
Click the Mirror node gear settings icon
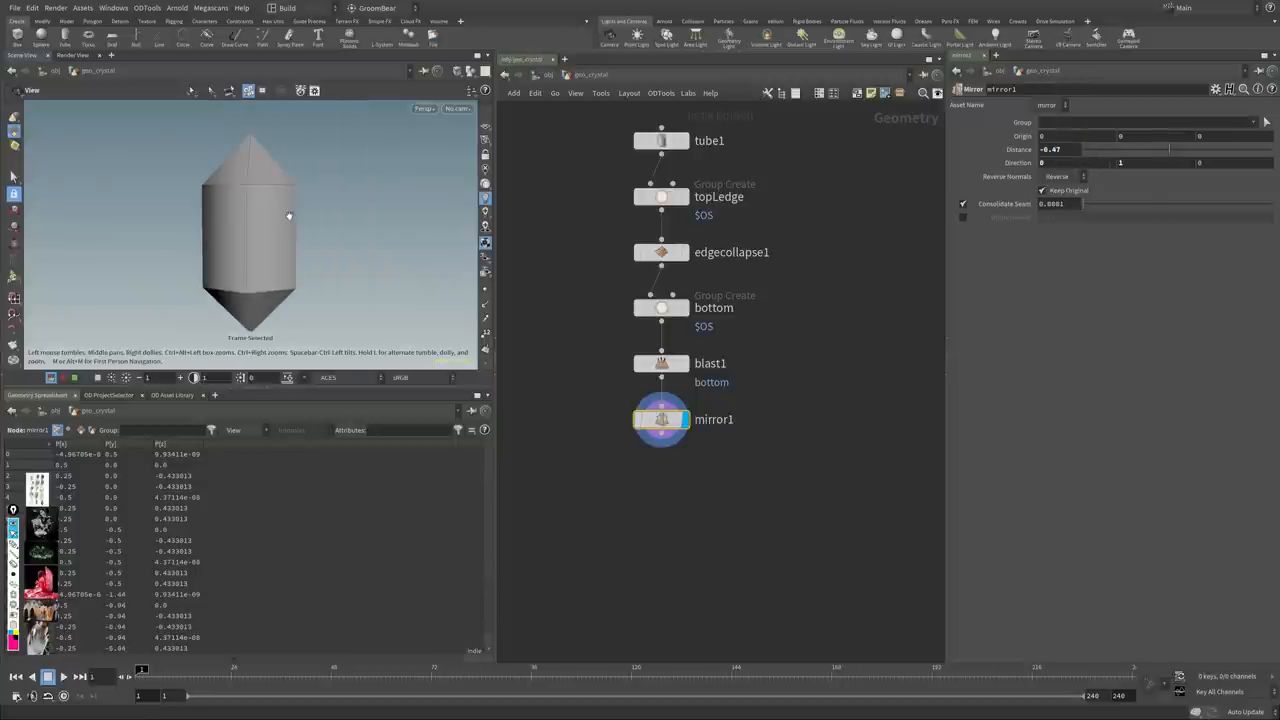tap(1215, 89)
